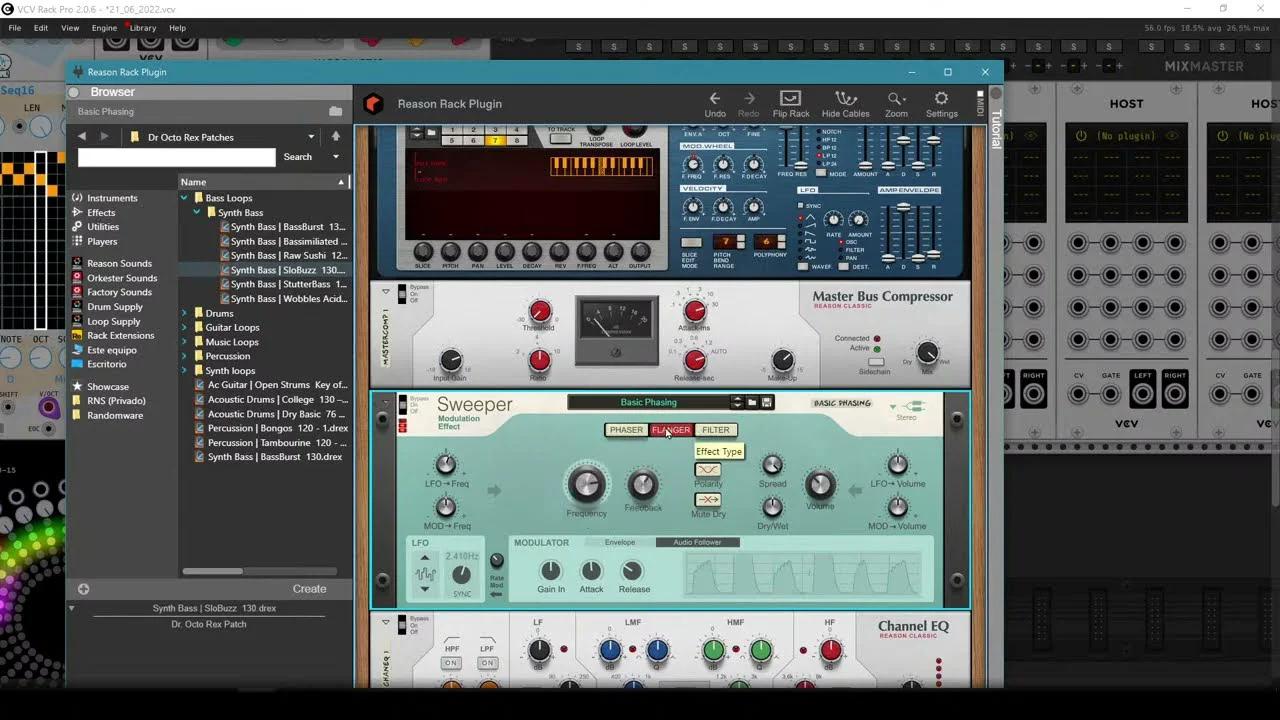Open the Settings gear icon

941,99
